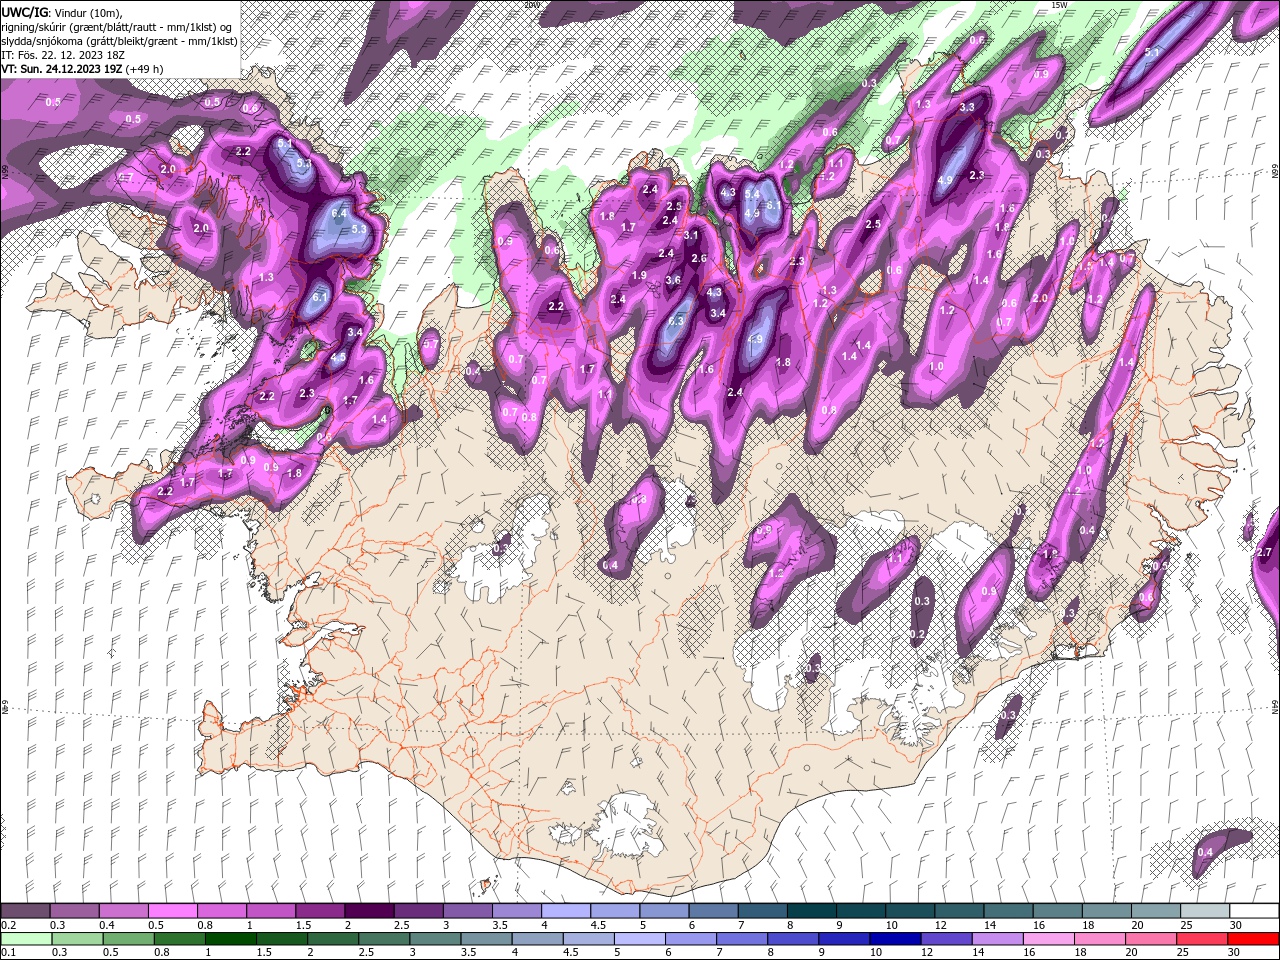Click the '15W' longitude label

[x=1060, y=4]
